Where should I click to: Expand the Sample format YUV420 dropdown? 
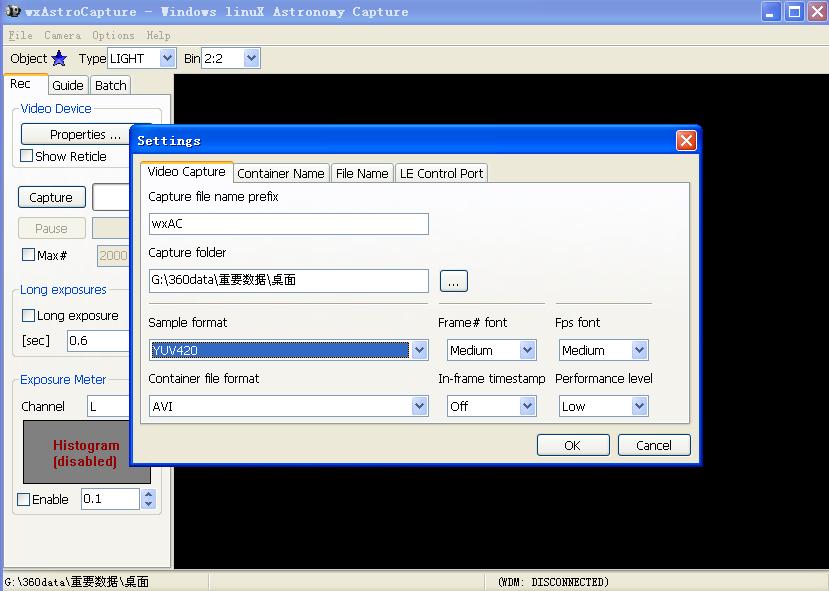point(419,350)
